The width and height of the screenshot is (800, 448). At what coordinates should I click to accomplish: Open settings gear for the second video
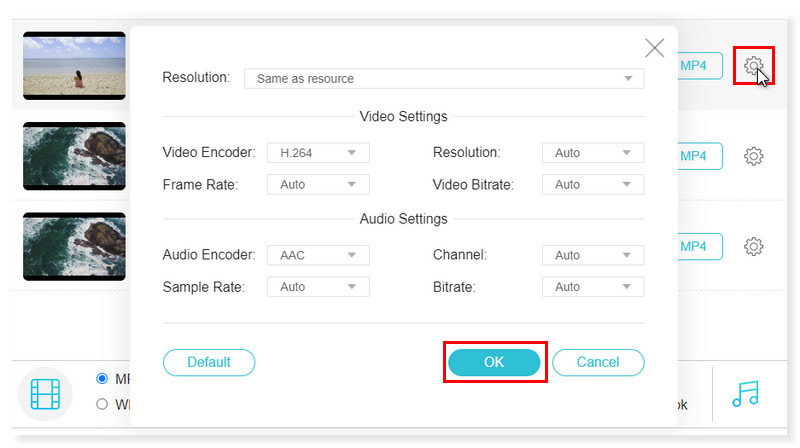point(754,156)
